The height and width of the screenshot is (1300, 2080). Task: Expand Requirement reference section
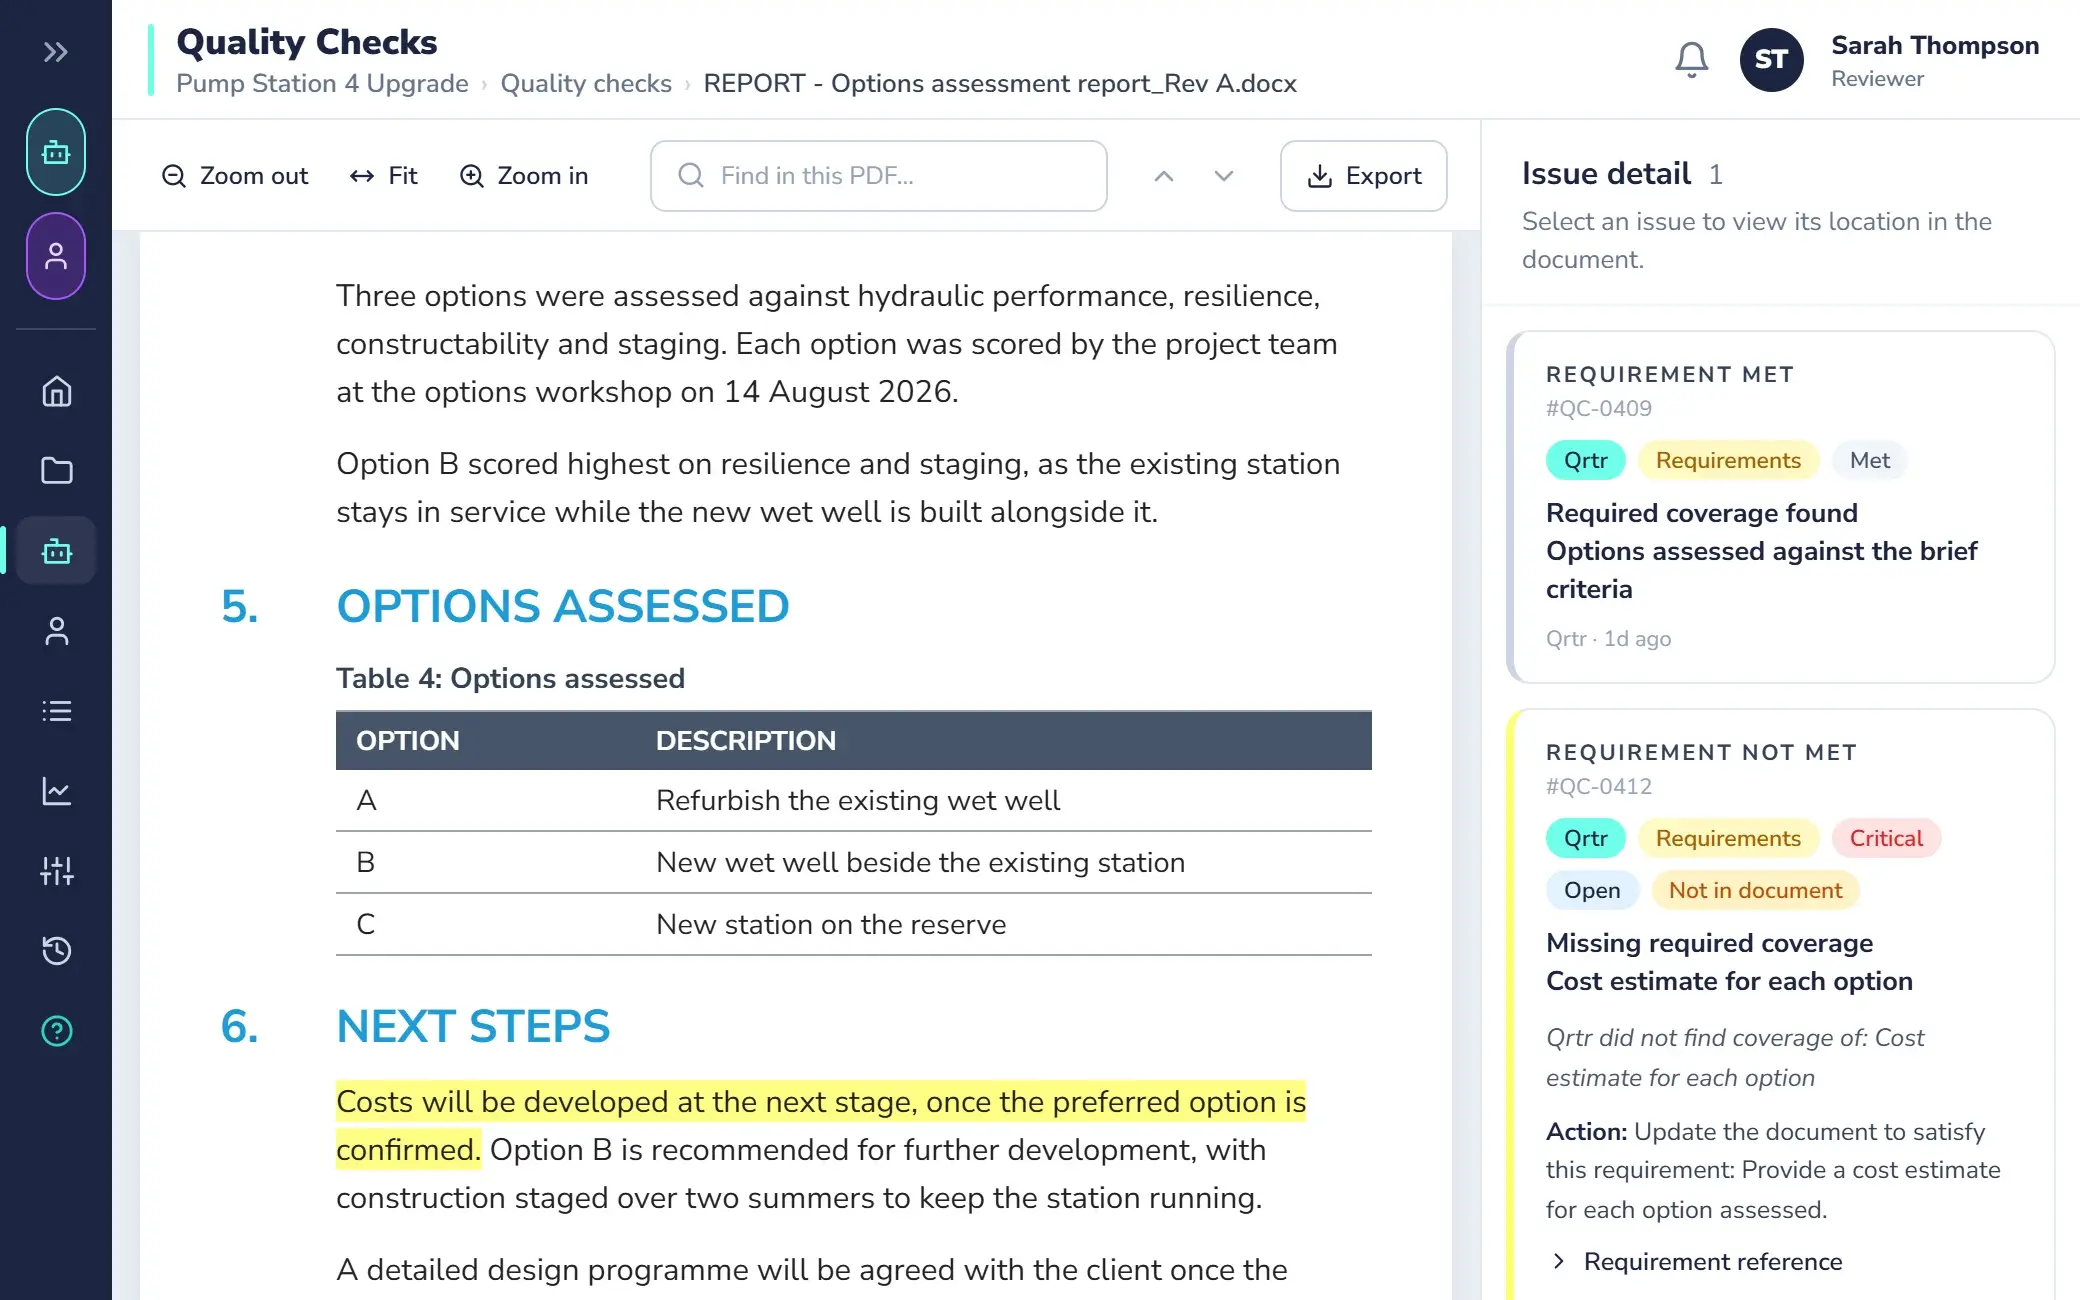tap(1696, 1262)
